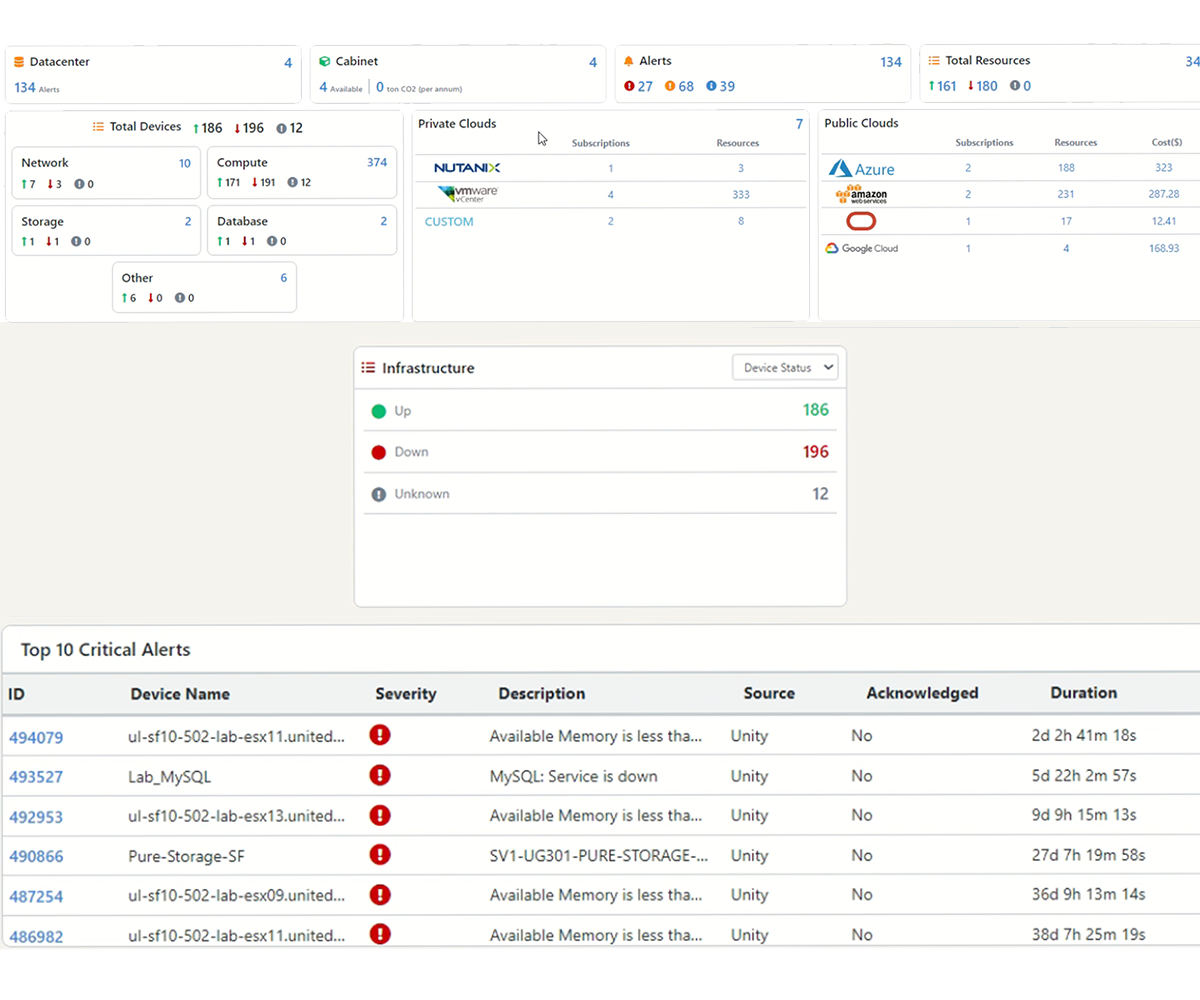Click the Compute device count 374

377,163
